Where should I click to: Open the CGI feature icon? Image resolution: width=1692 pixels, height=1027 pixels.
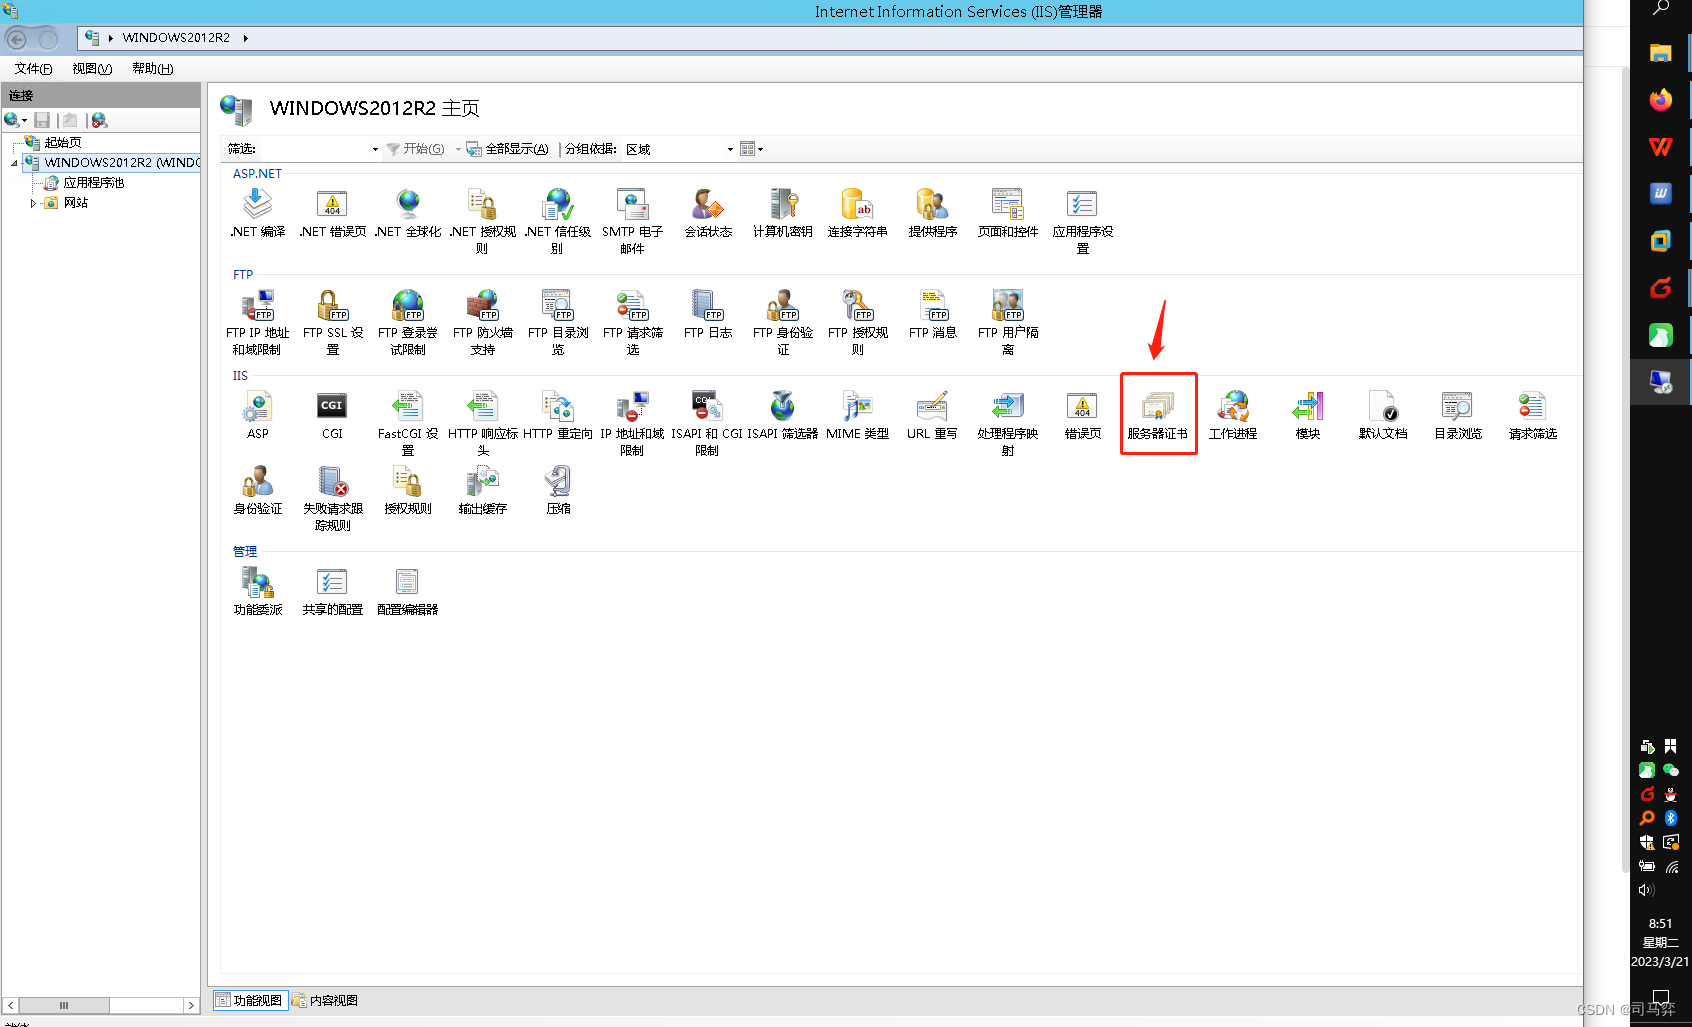coord(332,415)
